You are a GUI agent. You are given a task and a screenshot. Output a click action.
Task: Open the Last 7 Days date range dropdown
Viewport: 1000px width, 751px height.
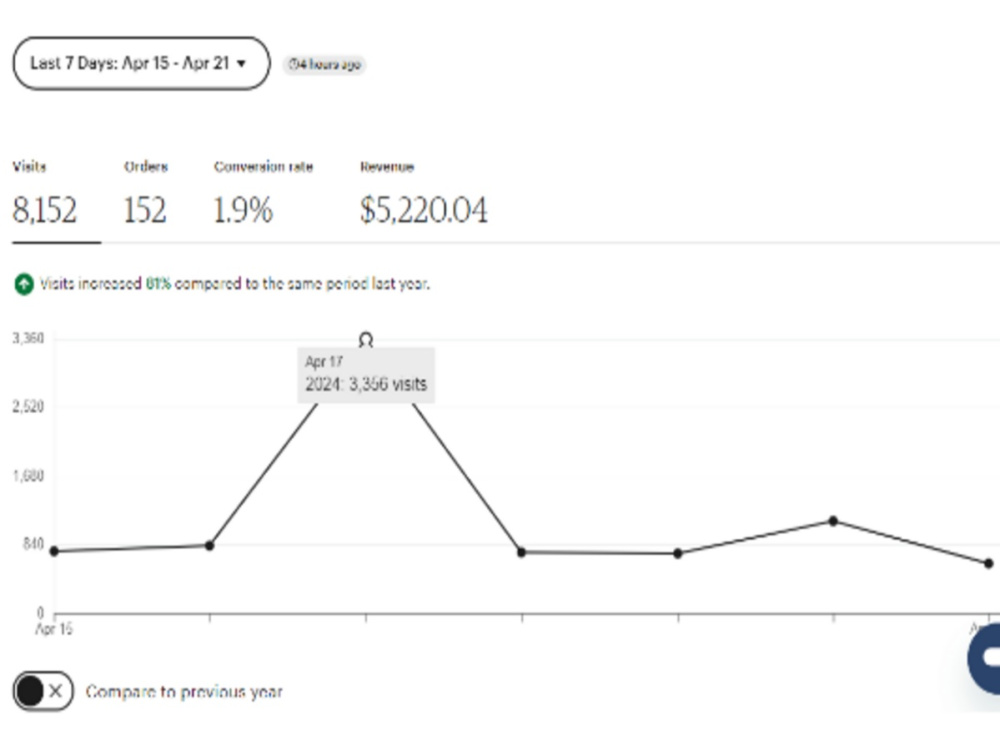(x=141, y=63)
